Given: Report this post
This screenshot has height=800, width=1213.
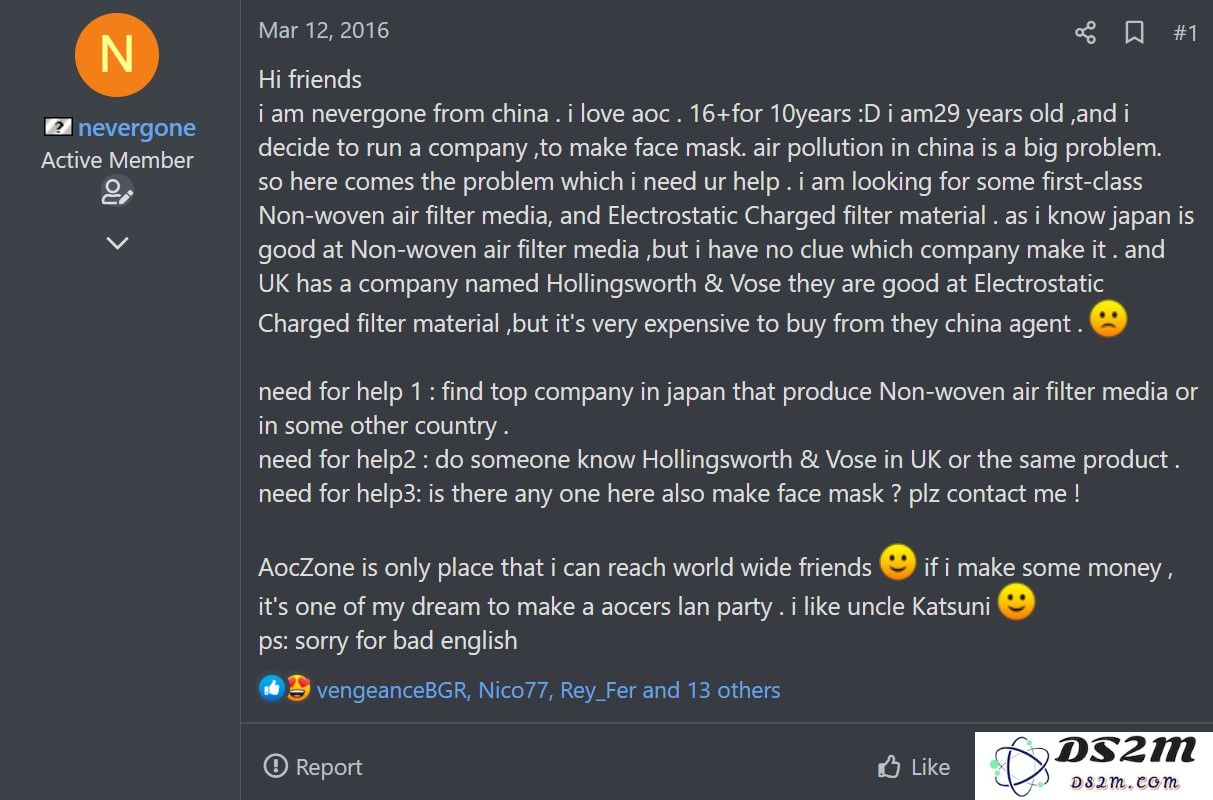Looking at the screenshot, I should pos(312,767).
